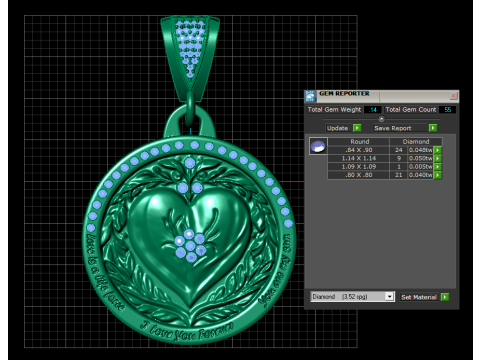This screenshot has width=480, height=360.
Task: Click the green arrow for row 0.048tw
Action: pos(438,150)
